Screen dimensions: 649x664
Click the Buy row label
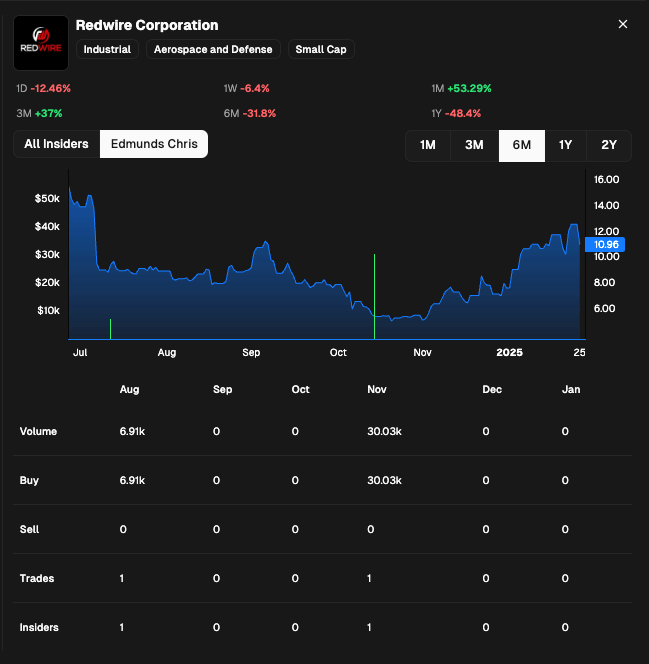(x=29, y=480)
